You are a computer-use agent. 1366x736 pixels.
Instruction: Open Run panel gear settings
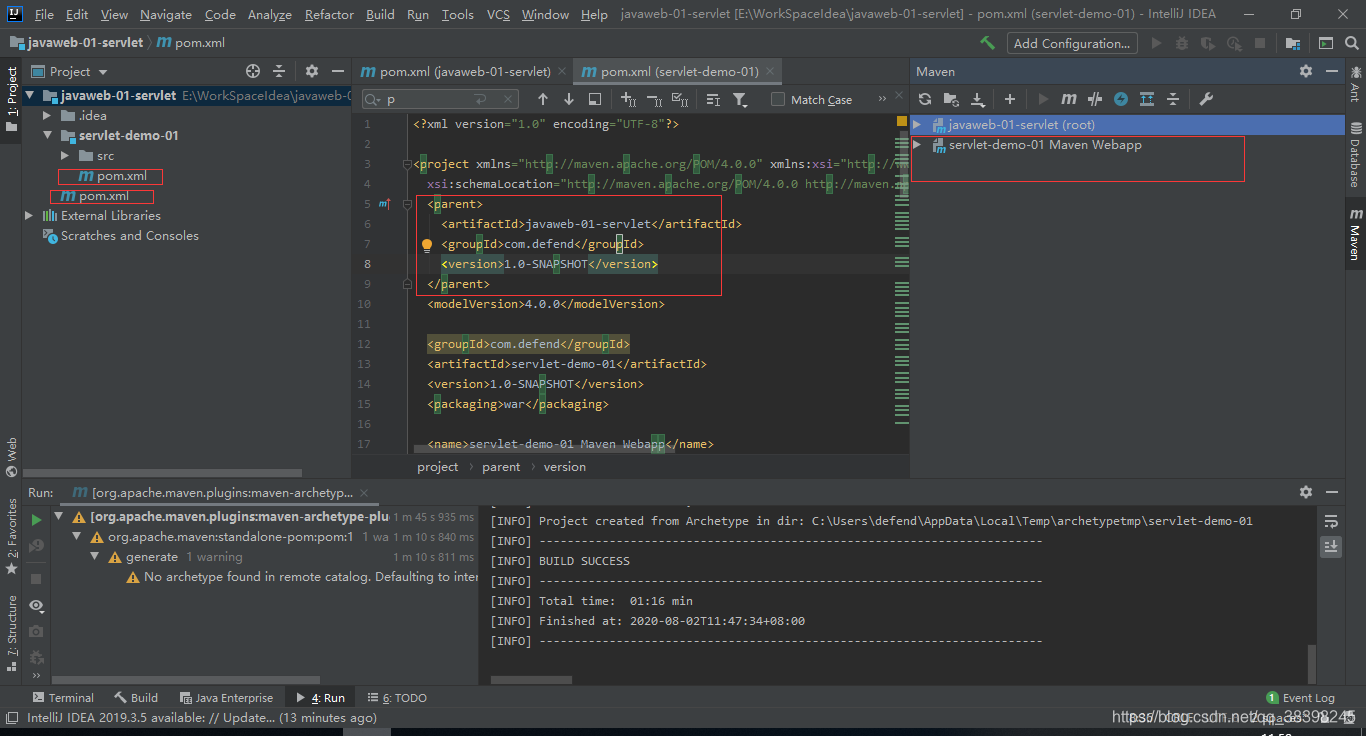point(1306,492)
